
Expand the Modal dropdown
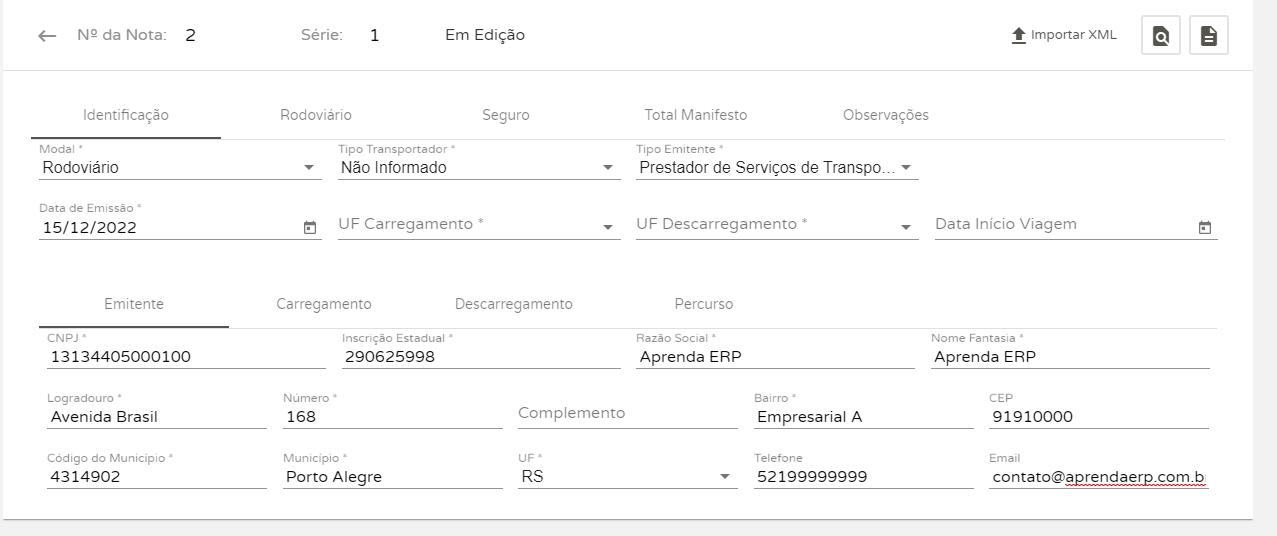[308, 168]
